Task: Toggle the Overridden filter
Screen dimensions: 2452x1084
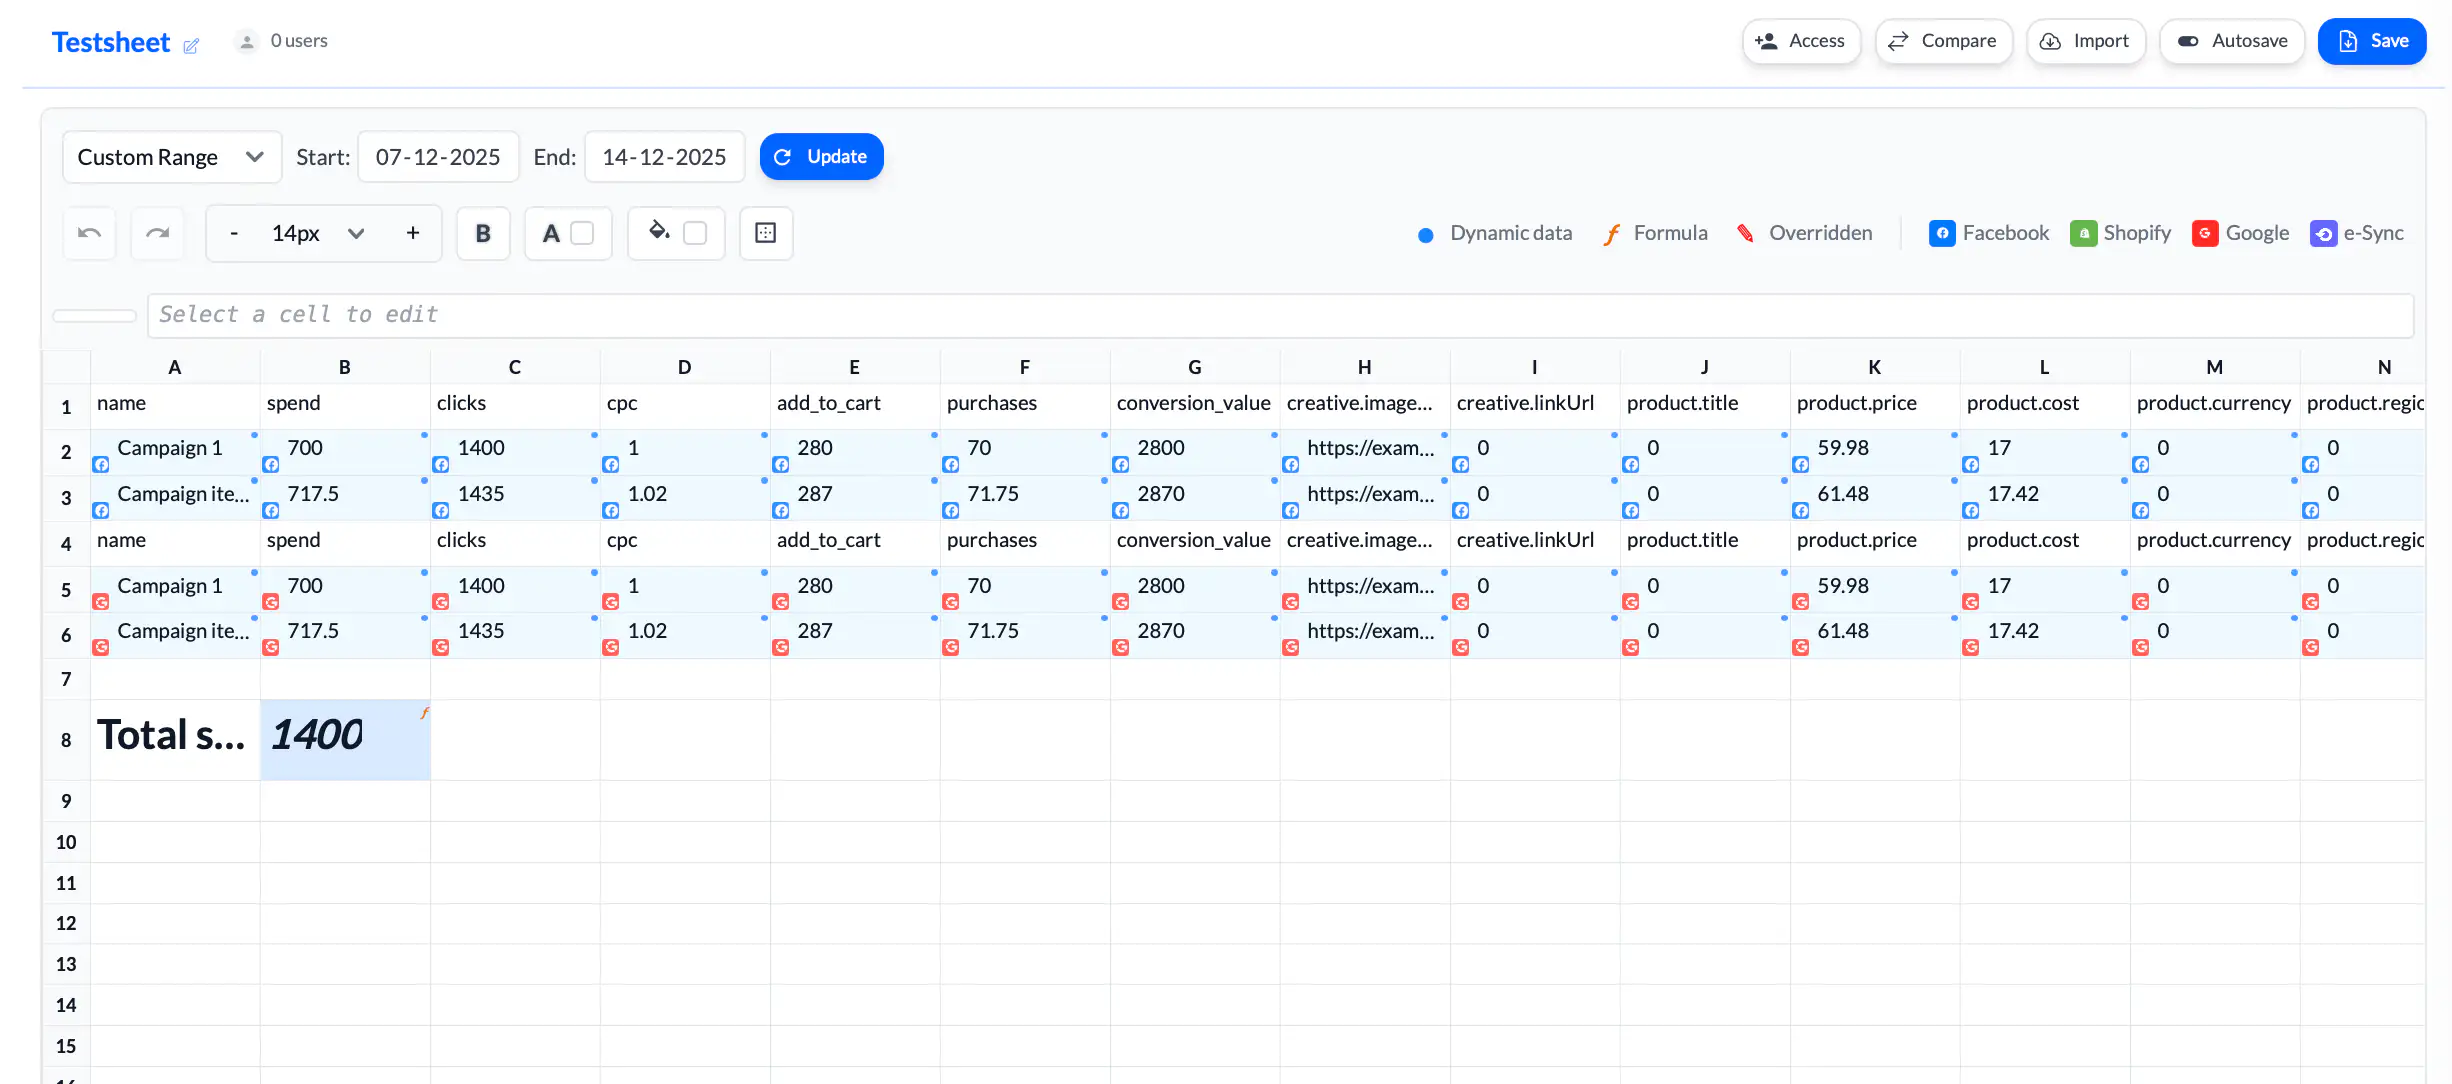Action: [1804, 233]
